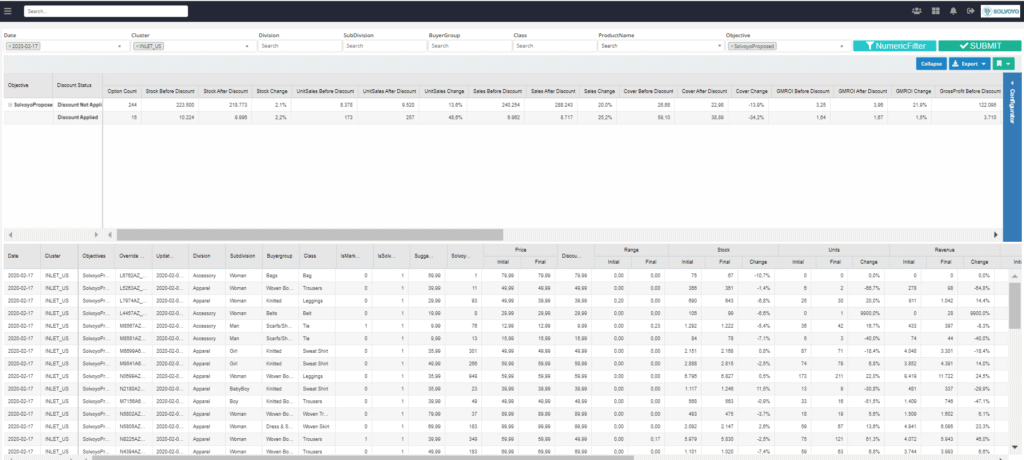Open the notifications bell
This screenshot has height=460, width=1024.
(x=953, y=11)
